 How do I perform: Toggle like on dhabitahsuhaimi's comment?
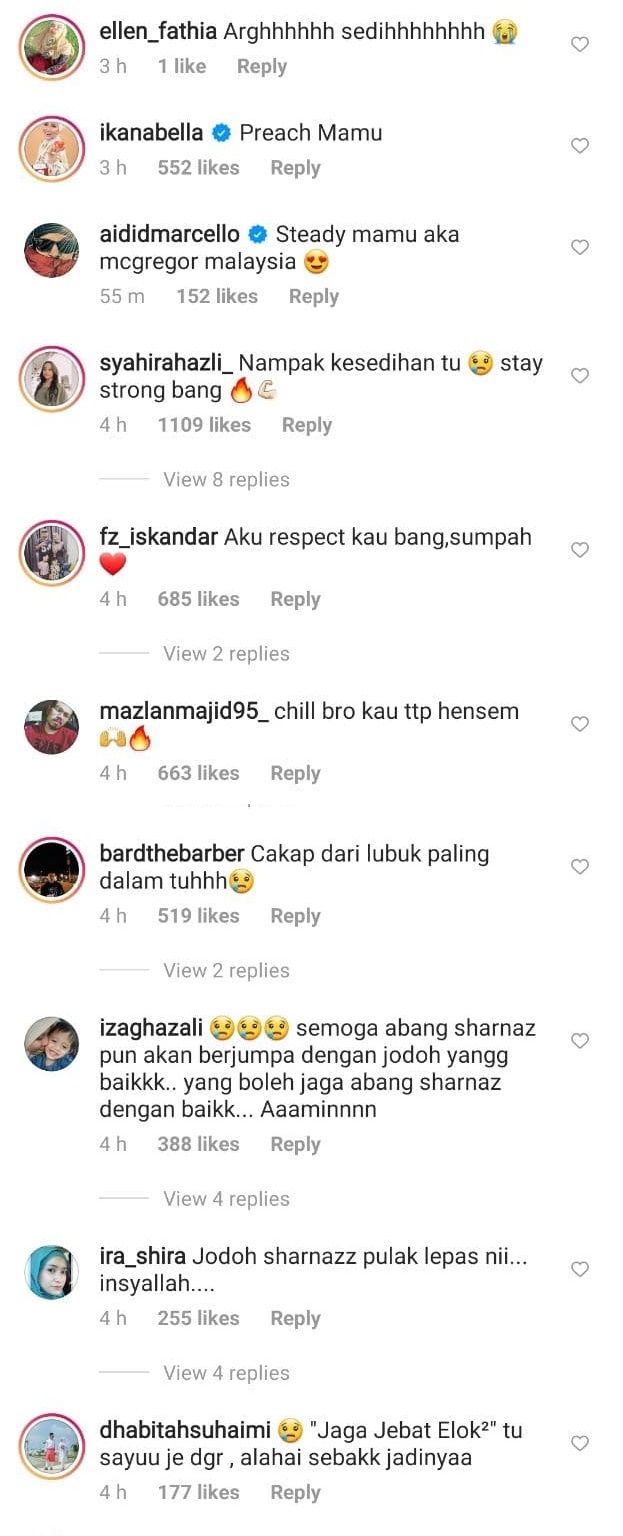579,1442
